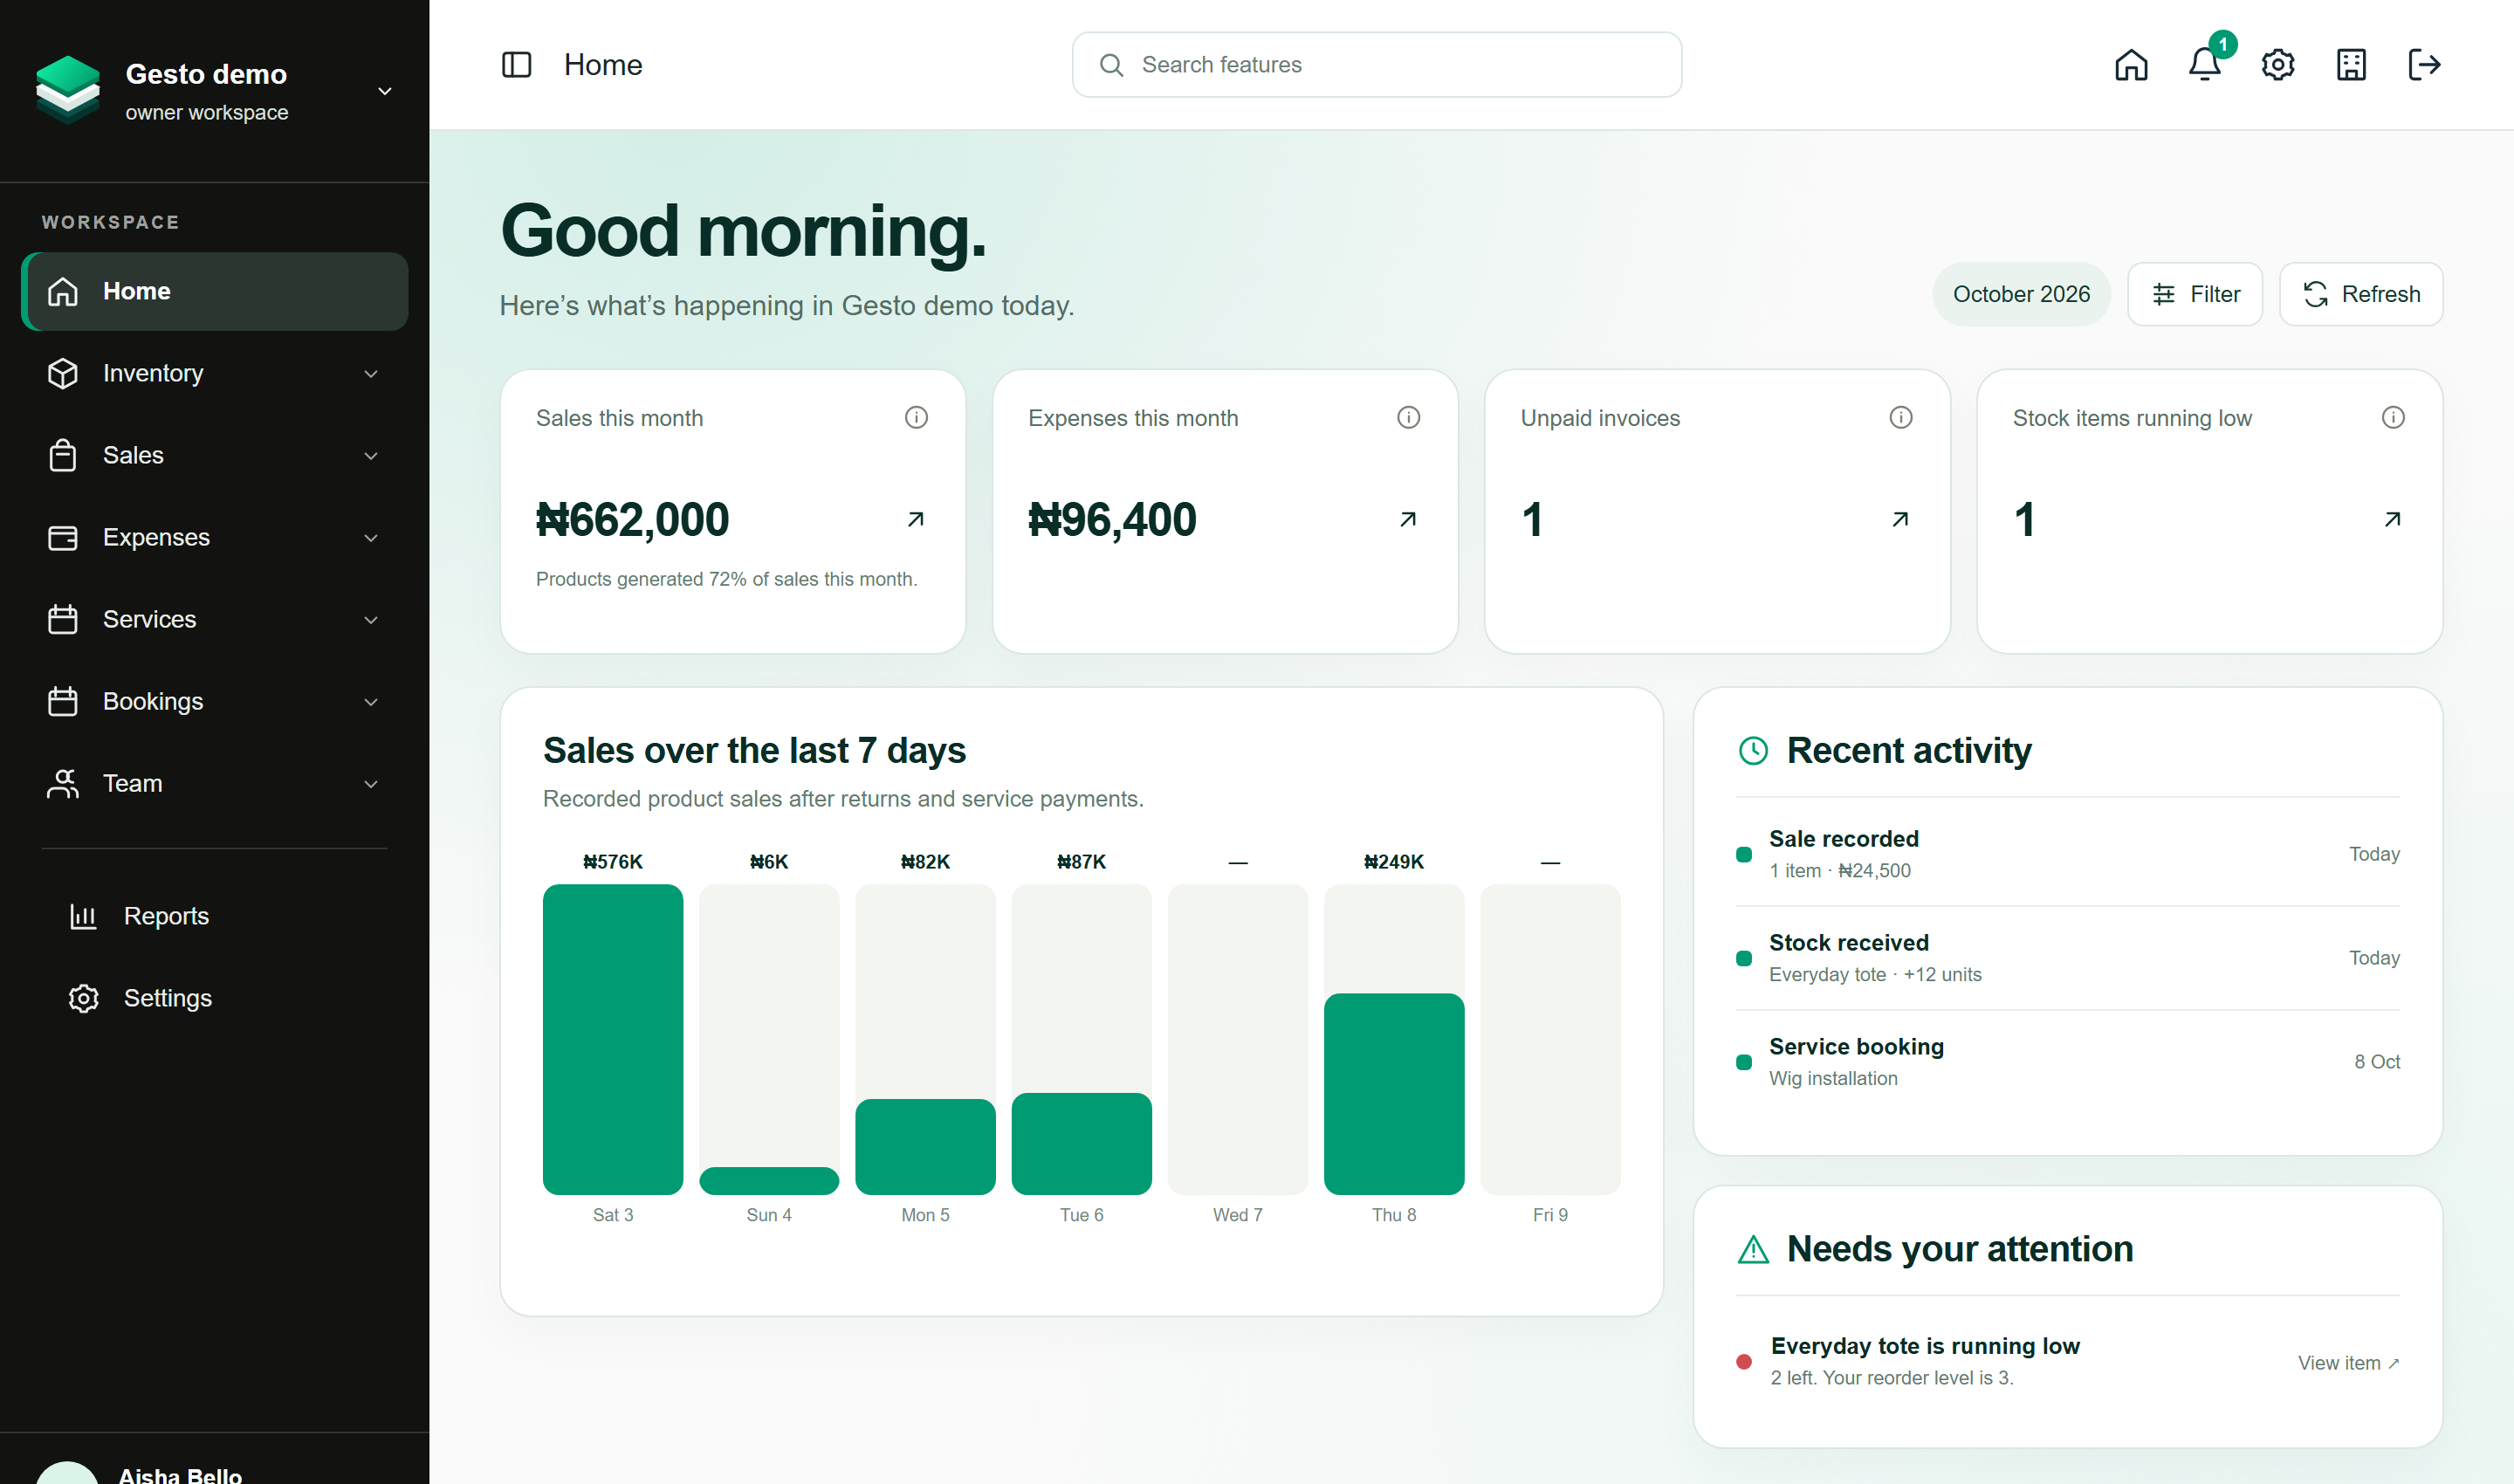
Task: Open Settings label in the sidebar
Action: tap(168, 998)
